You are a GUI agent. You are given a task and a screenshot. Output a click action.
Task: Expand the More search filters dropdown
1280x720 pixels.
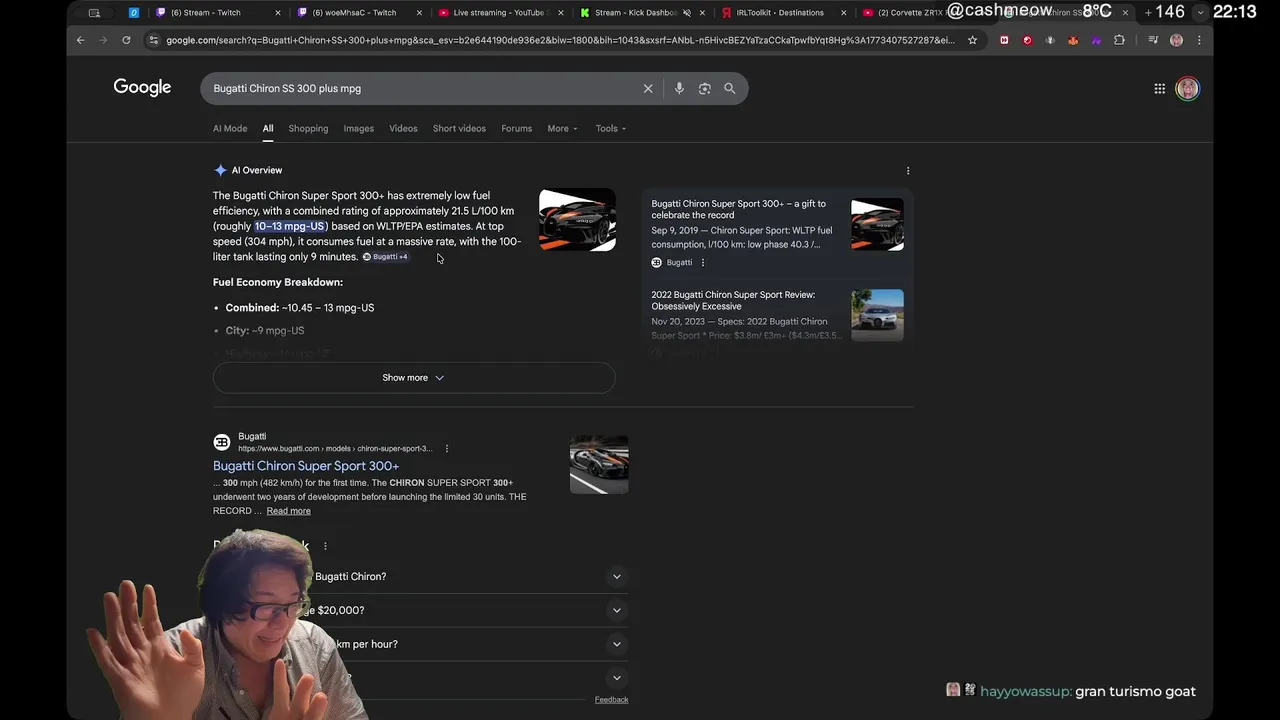562,128
